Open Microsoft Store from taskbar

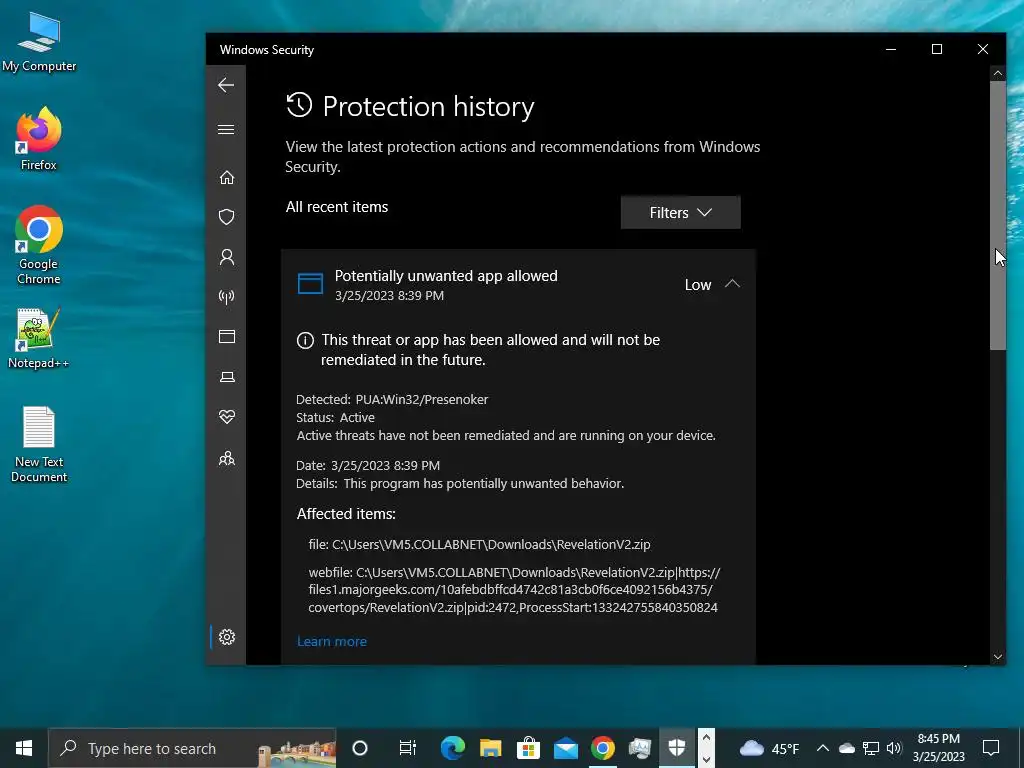tap(528, 748)
